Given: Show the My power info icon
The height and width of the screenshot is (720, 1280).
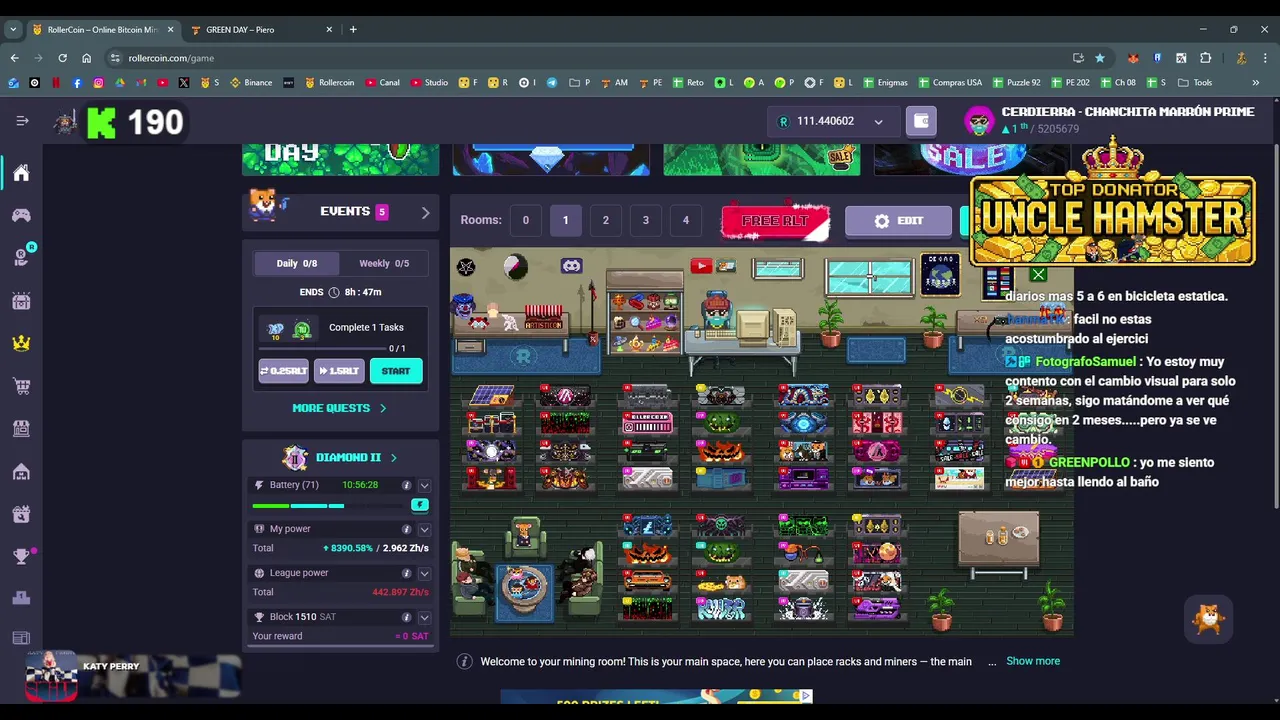Looking at the screenshot, I should (x=406, y=529).
